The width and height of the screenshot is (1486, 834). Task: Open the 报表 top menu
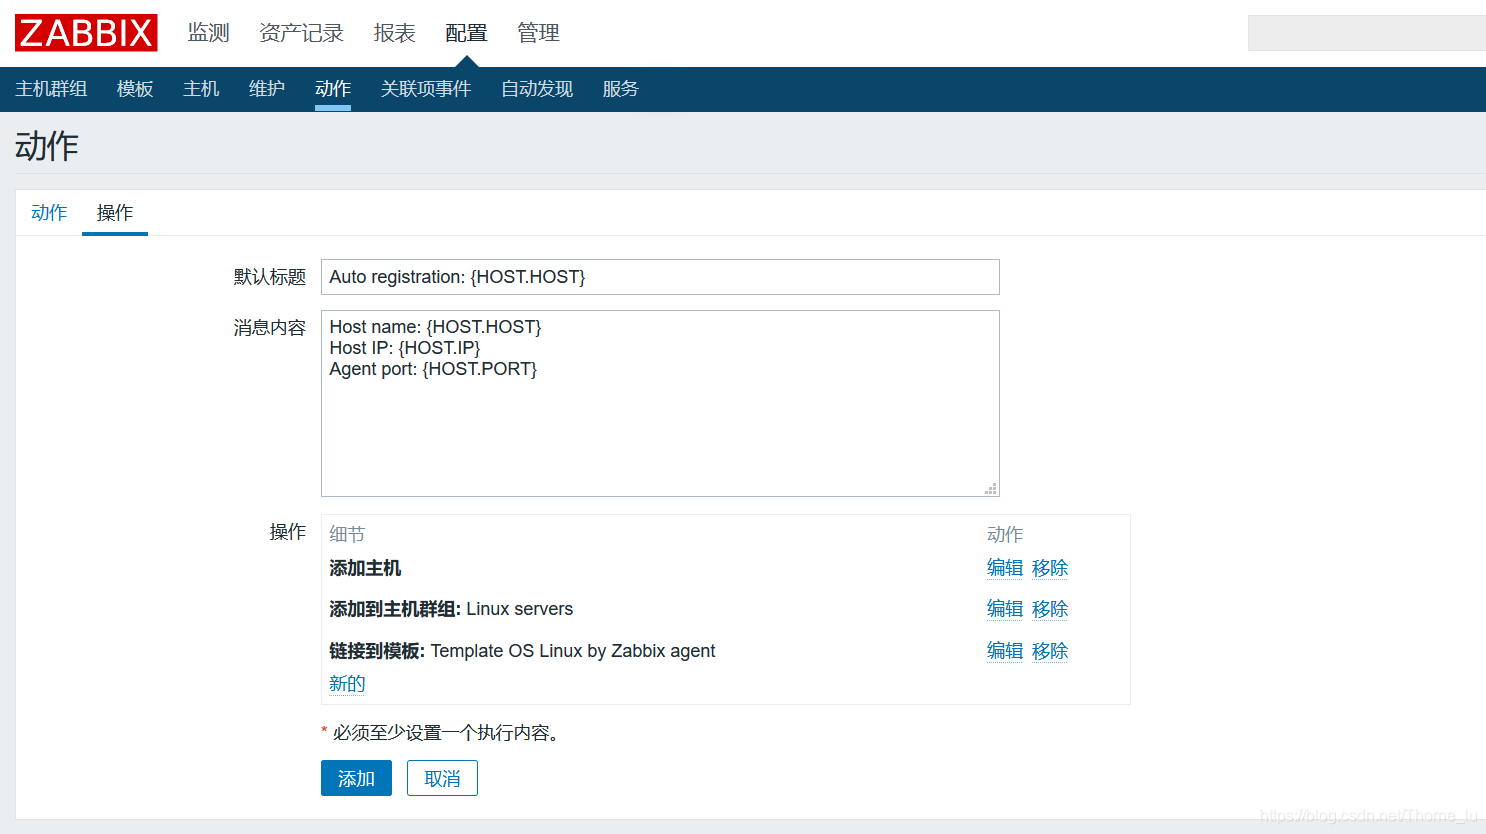[394, 33]
